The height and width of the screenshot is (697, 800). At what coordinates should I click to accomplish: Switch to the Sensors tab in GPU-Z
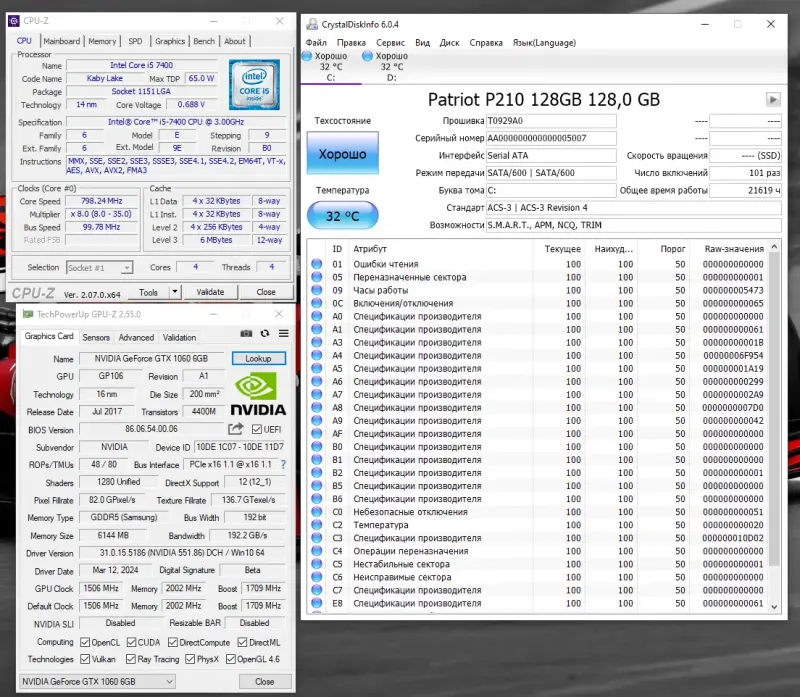pyautogui.click(x=96, y=337)
